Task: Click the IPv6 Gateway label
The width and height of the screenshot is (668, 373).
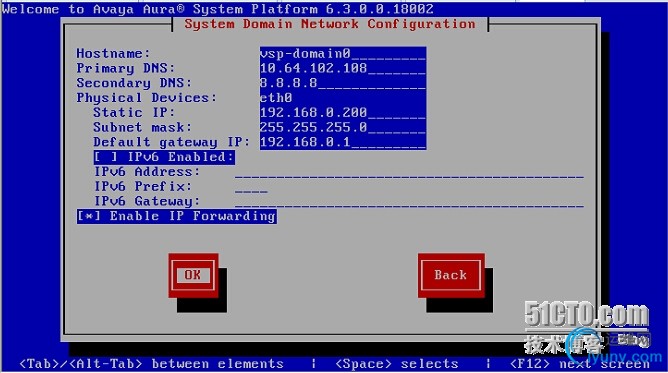Action: coord(147,201)
